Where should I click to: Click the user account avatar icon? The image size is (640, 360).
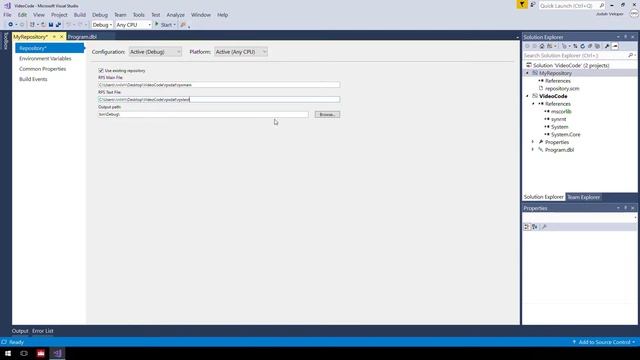coord(634,14)
